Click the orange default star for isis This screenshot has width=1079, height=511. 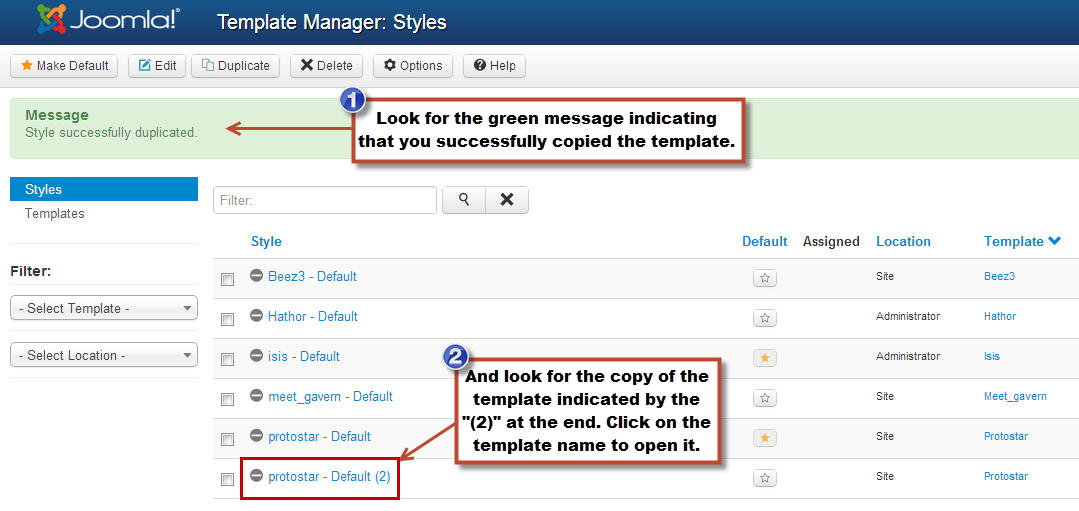coord(765,358)
